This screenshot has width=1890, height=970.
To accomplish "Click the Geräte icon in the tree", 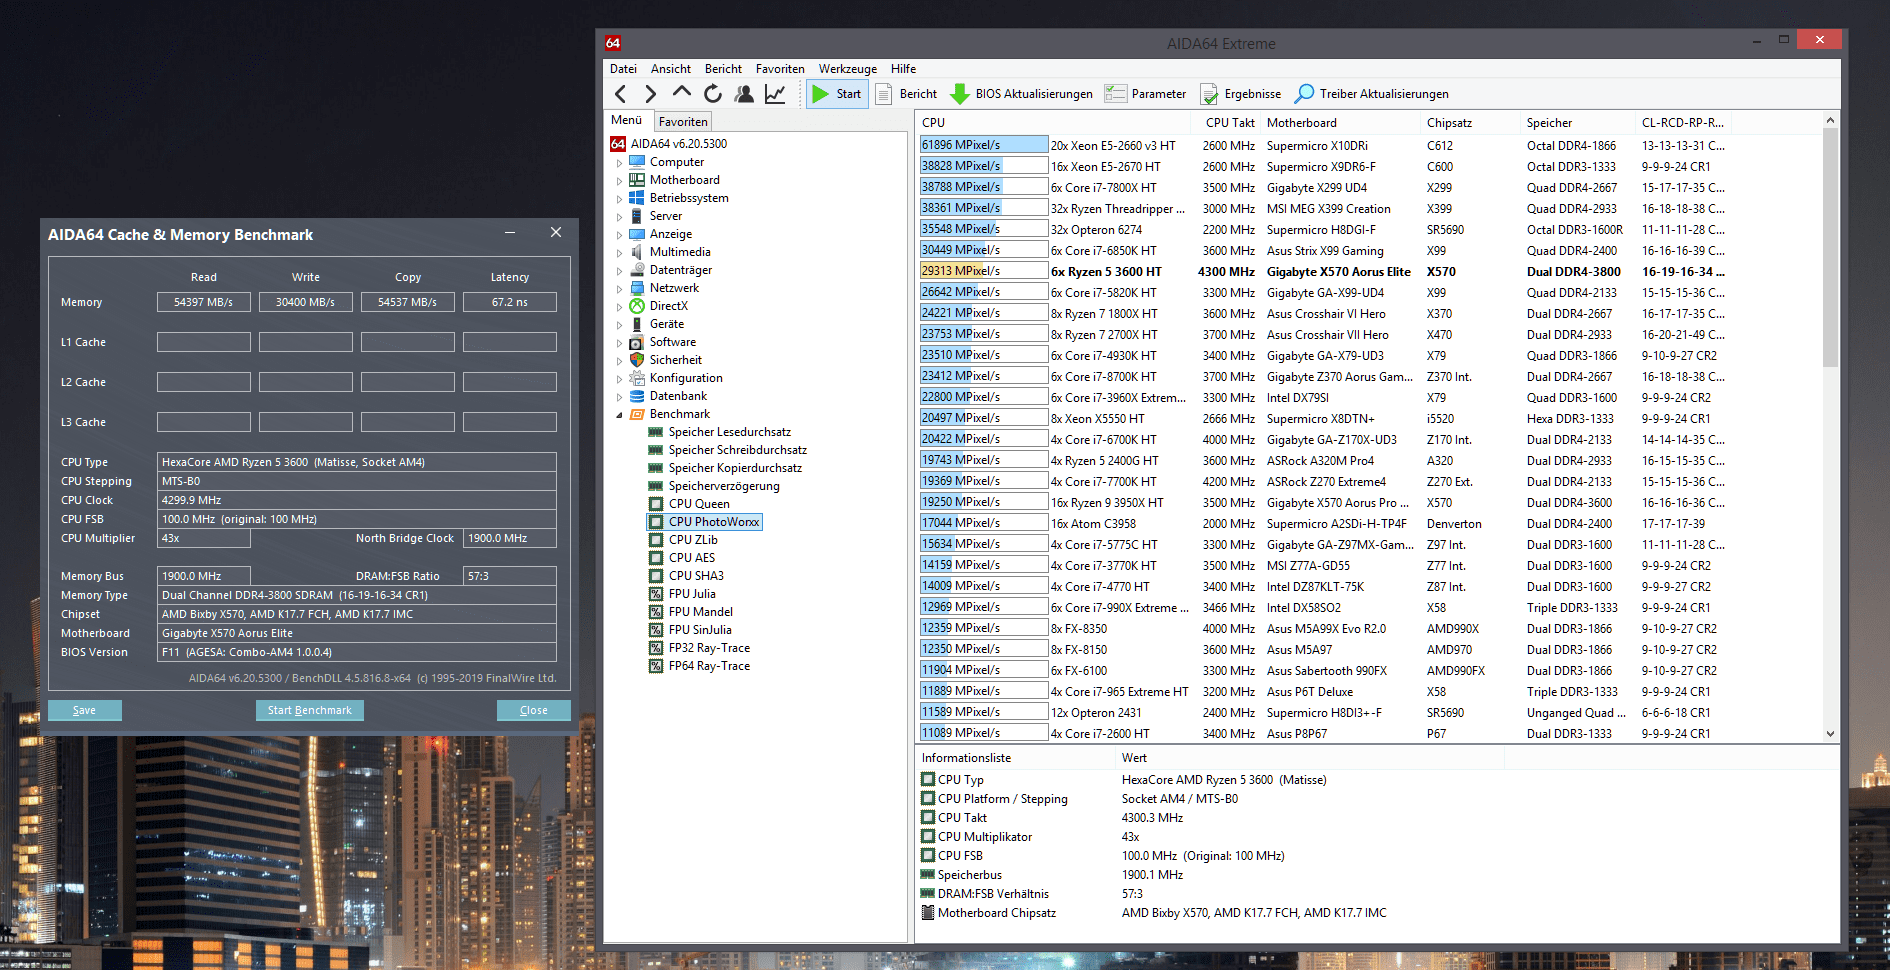I will (637, 324).
